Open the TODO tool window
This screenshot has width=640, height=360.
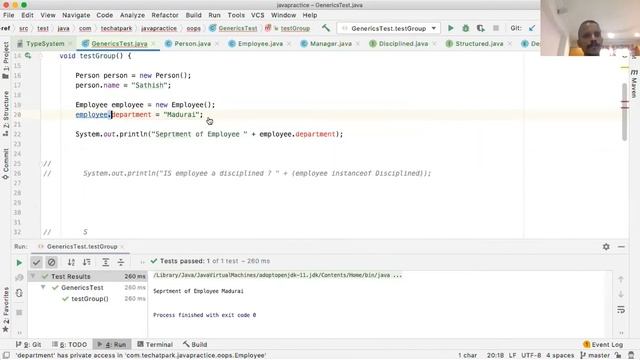[70, 344]
